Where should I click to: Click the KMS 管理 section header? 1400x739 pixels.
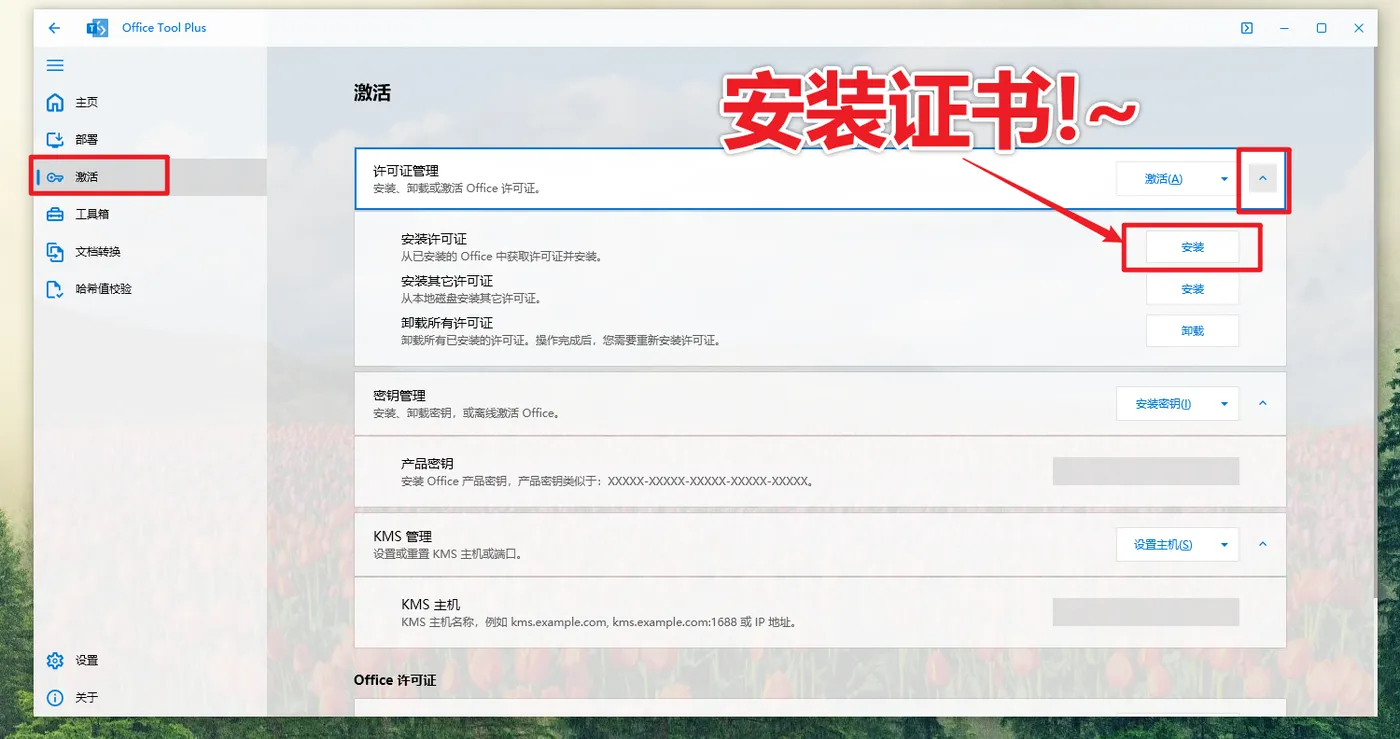point(820,545)
